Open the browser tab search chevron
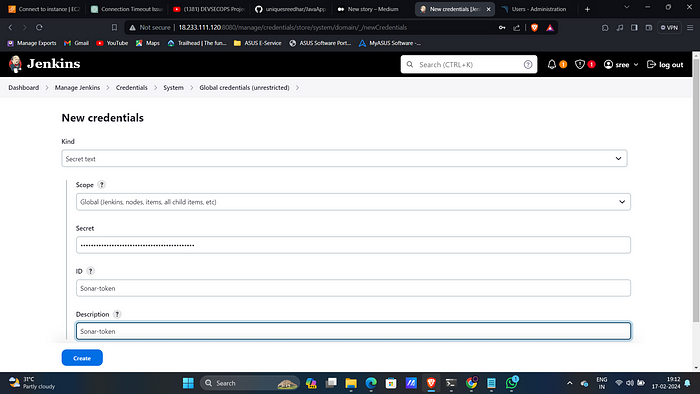 [627, 8]
